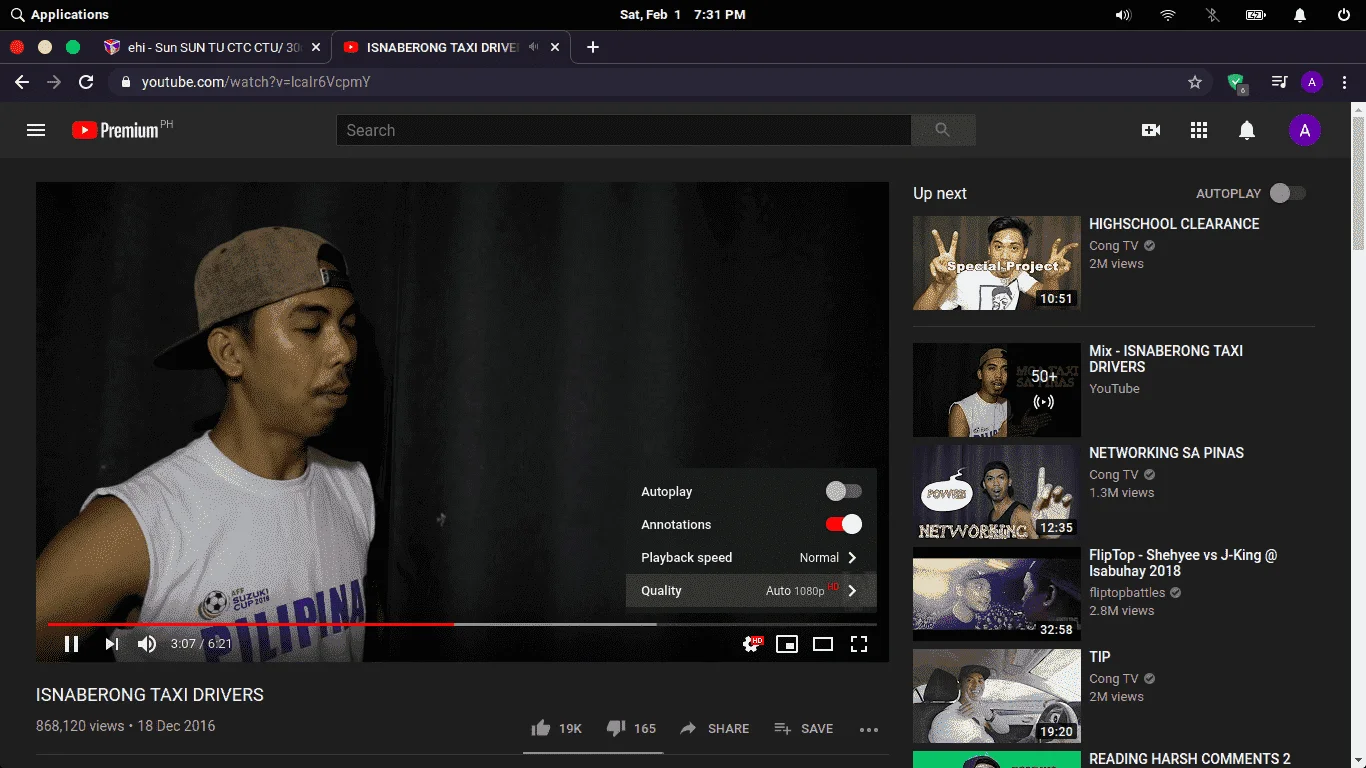Viewport: 1366px width, 768px height.
Task: Open the green shield extension icon
Action: point(1237,83)
